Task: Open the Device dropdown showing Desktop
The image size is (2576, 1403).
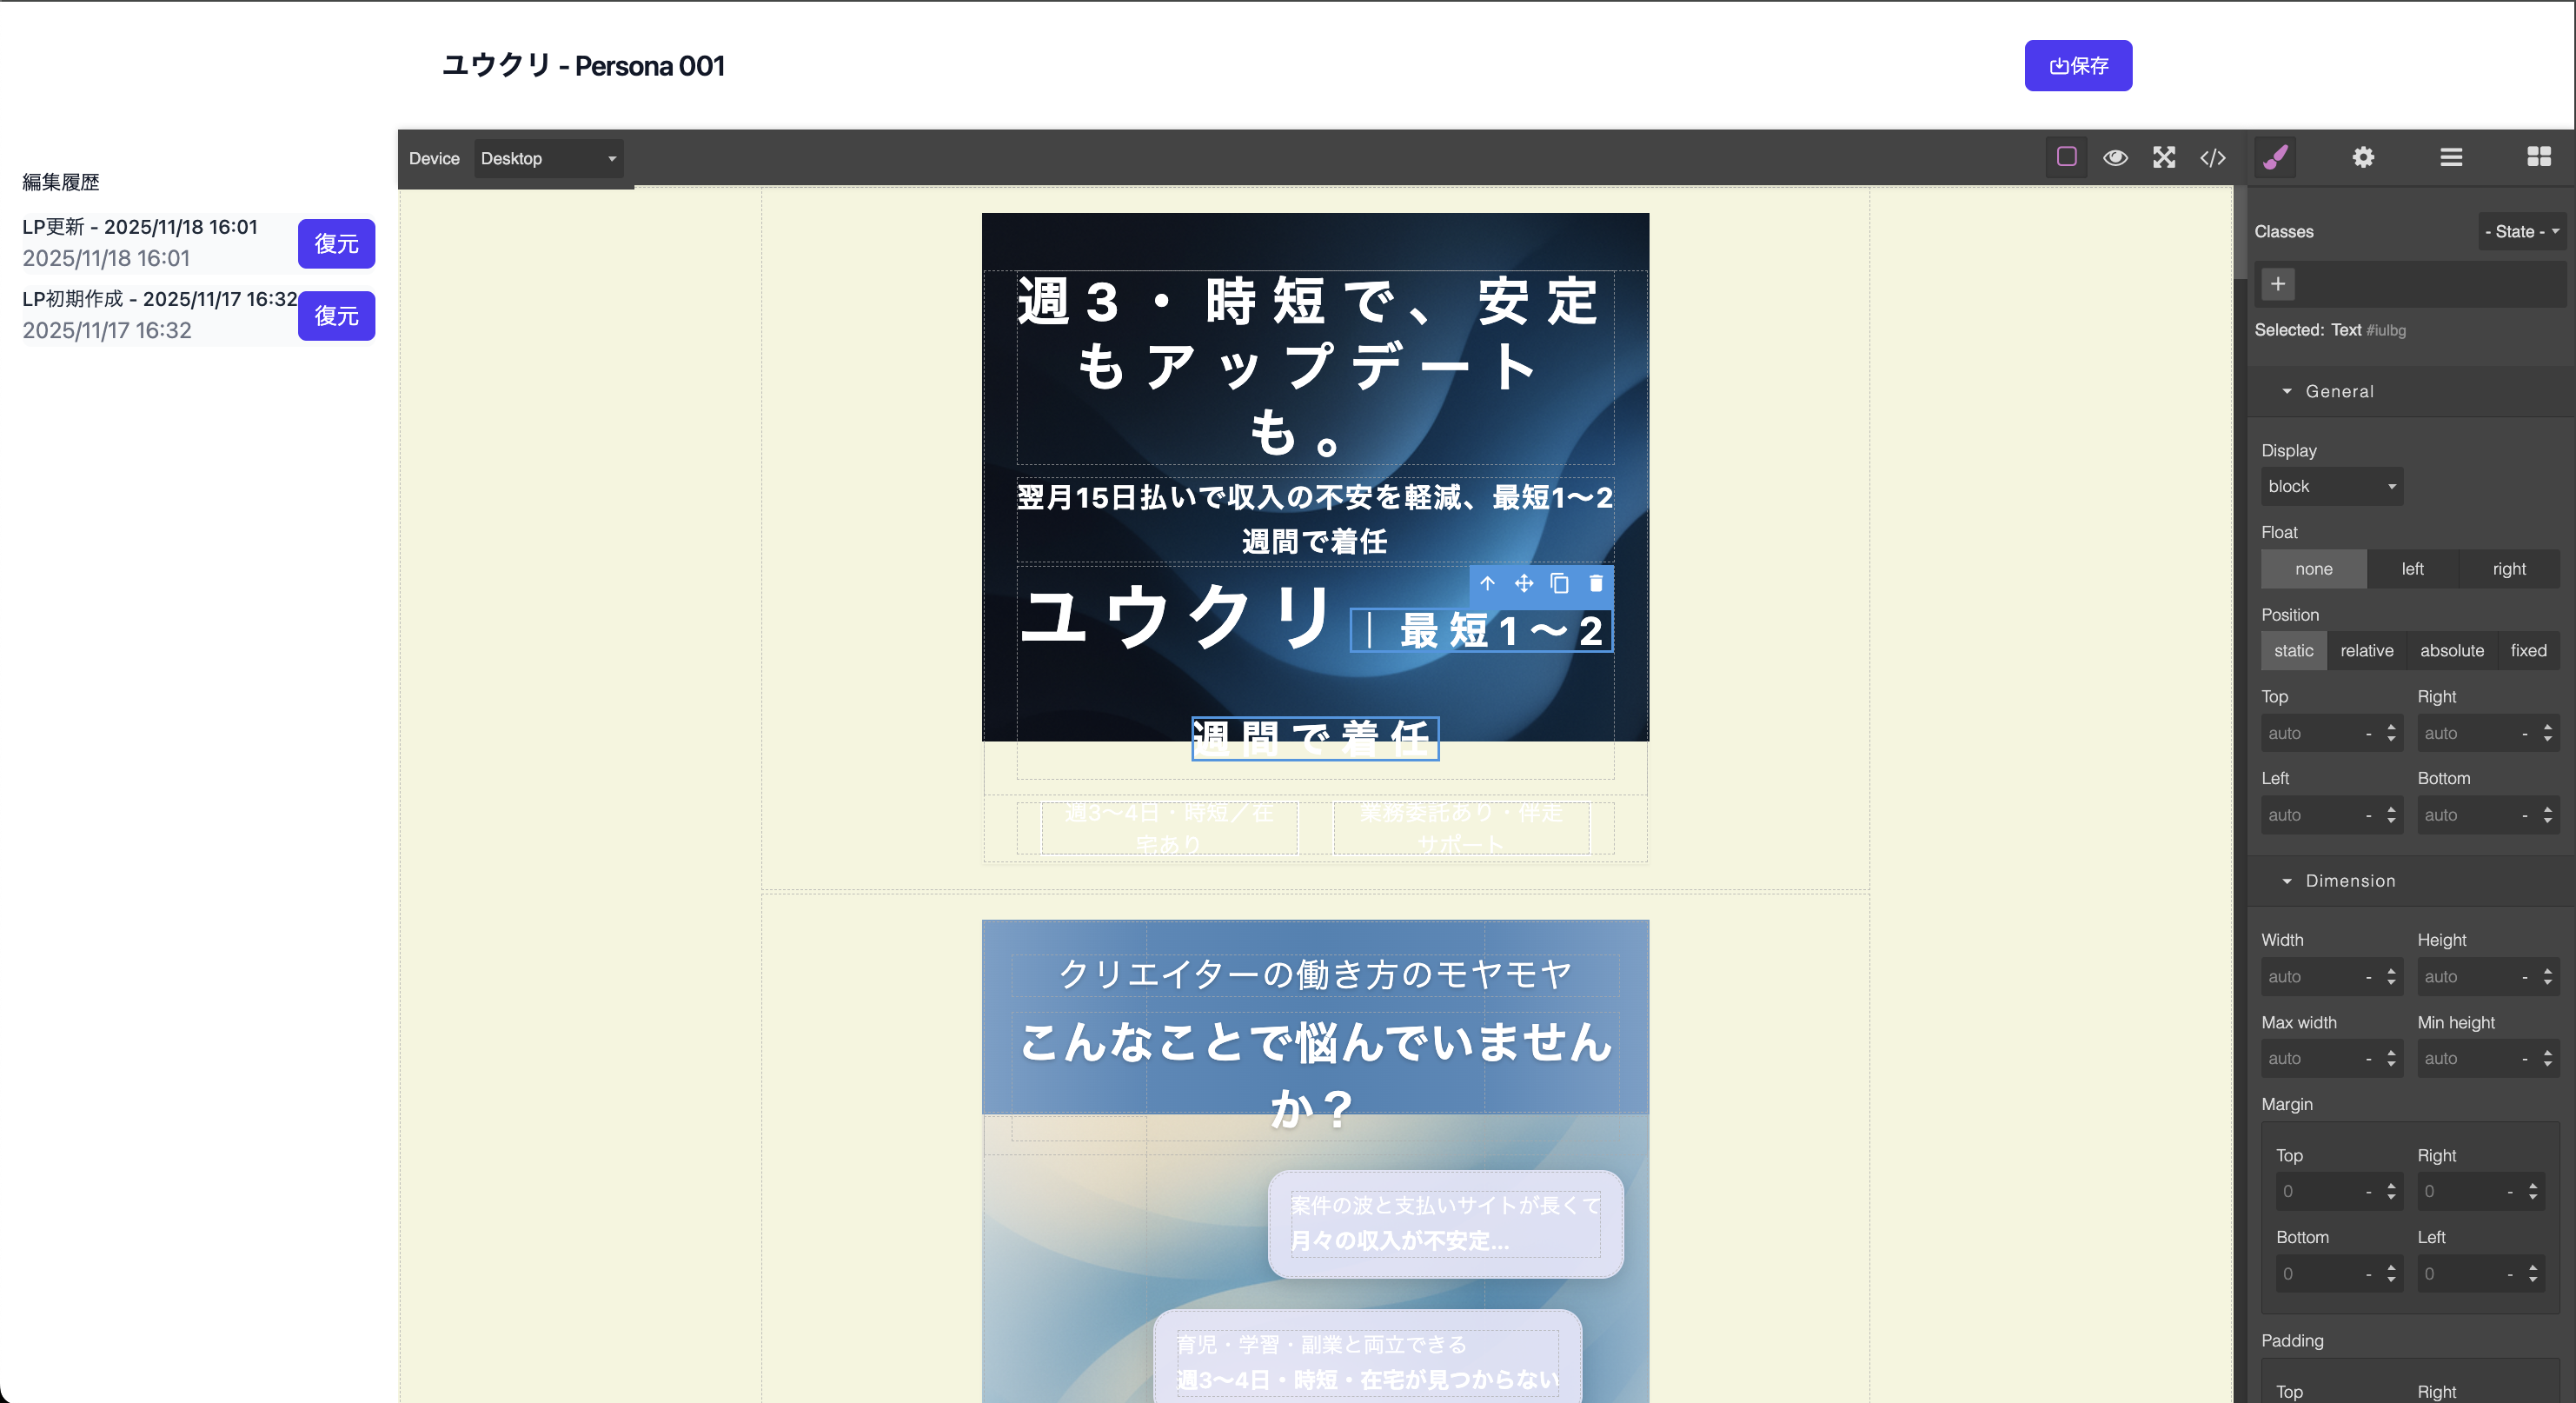Action: point(548,158)
